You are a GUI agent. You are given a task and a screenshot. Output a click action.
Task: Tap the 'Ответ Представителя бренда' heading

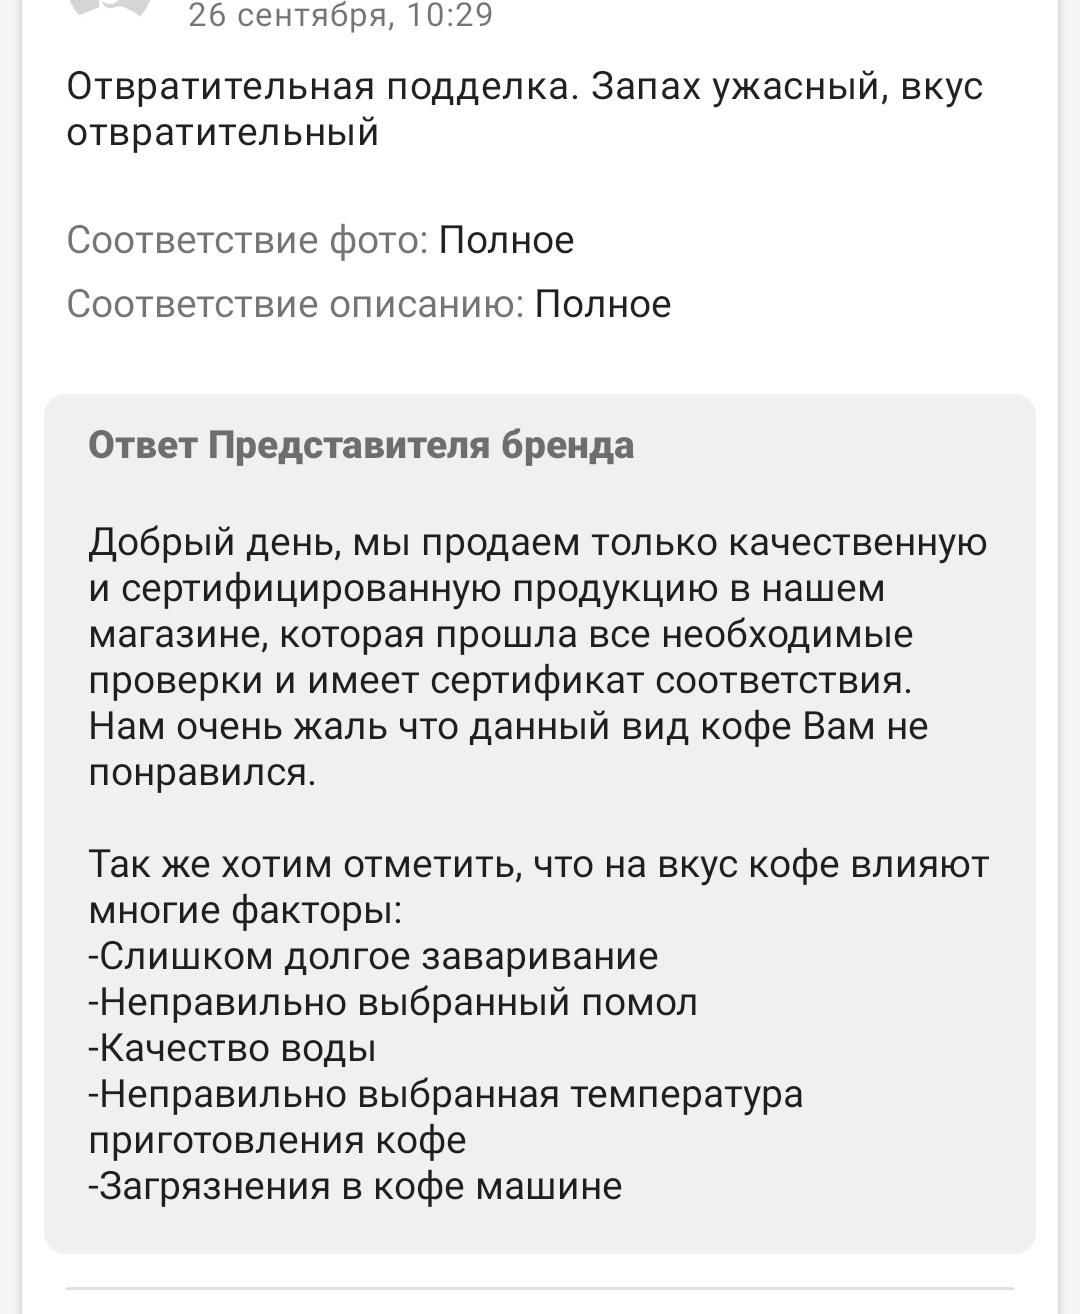pyautogui.click(x=361, y=445)
